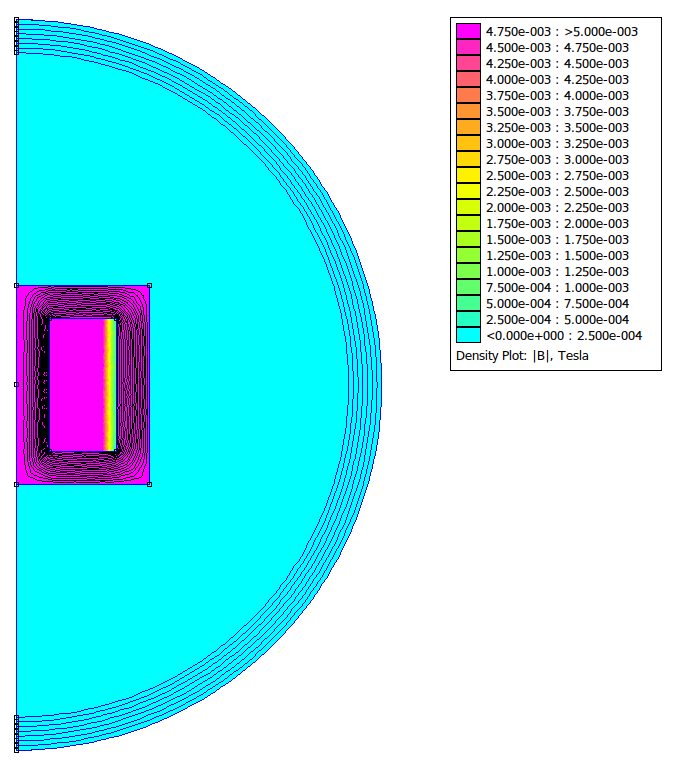This screenshot has width=680, height=776.
Task: Click the top-right corner node of the rectangle
Action: [x=149, y=285]
